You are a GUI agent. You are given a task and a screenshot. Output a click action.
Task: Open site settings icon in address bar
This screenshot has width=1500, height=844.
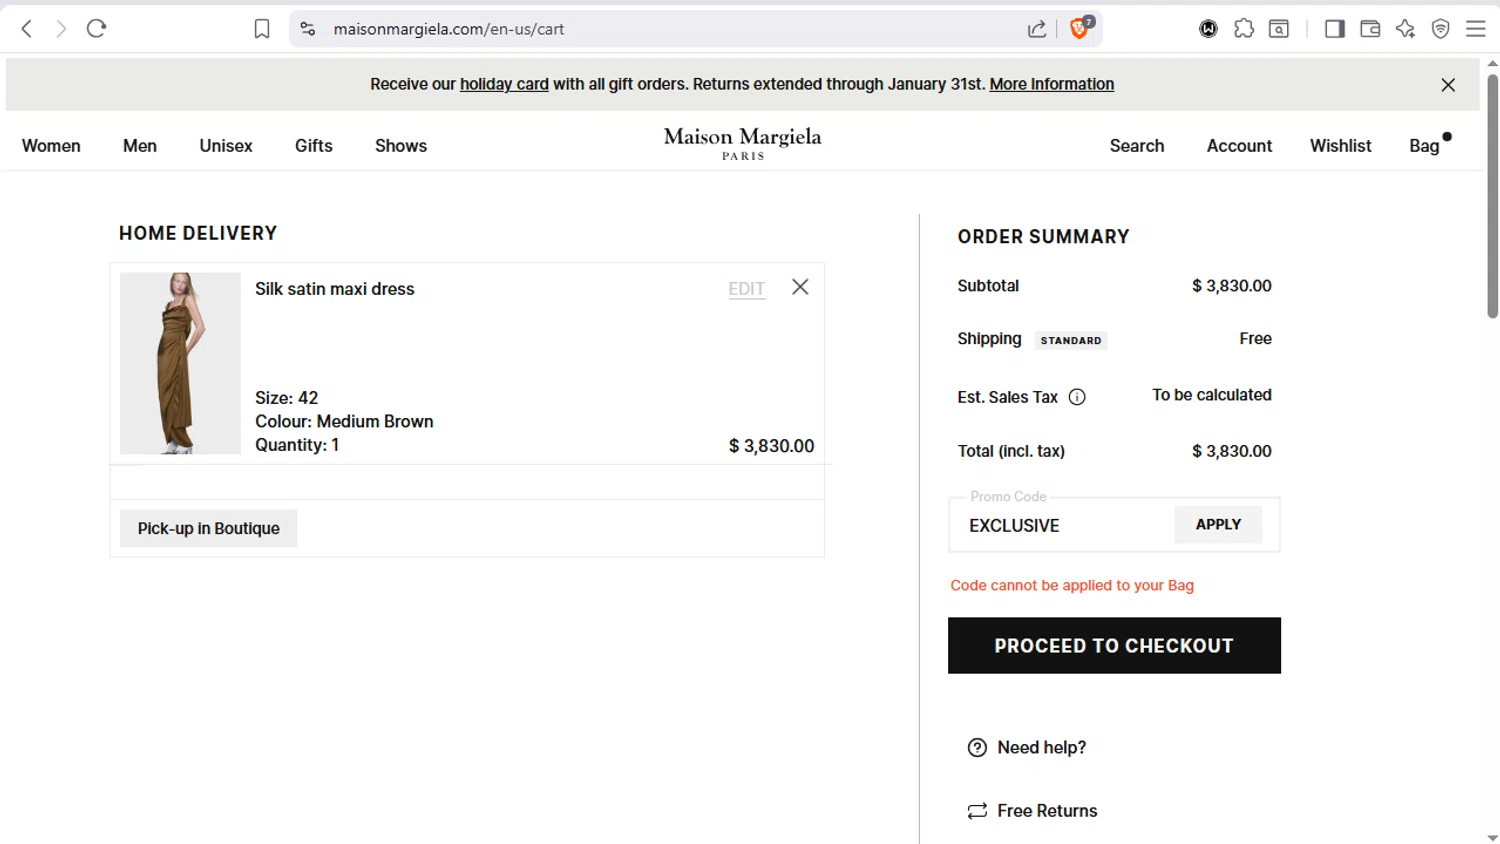308,29
